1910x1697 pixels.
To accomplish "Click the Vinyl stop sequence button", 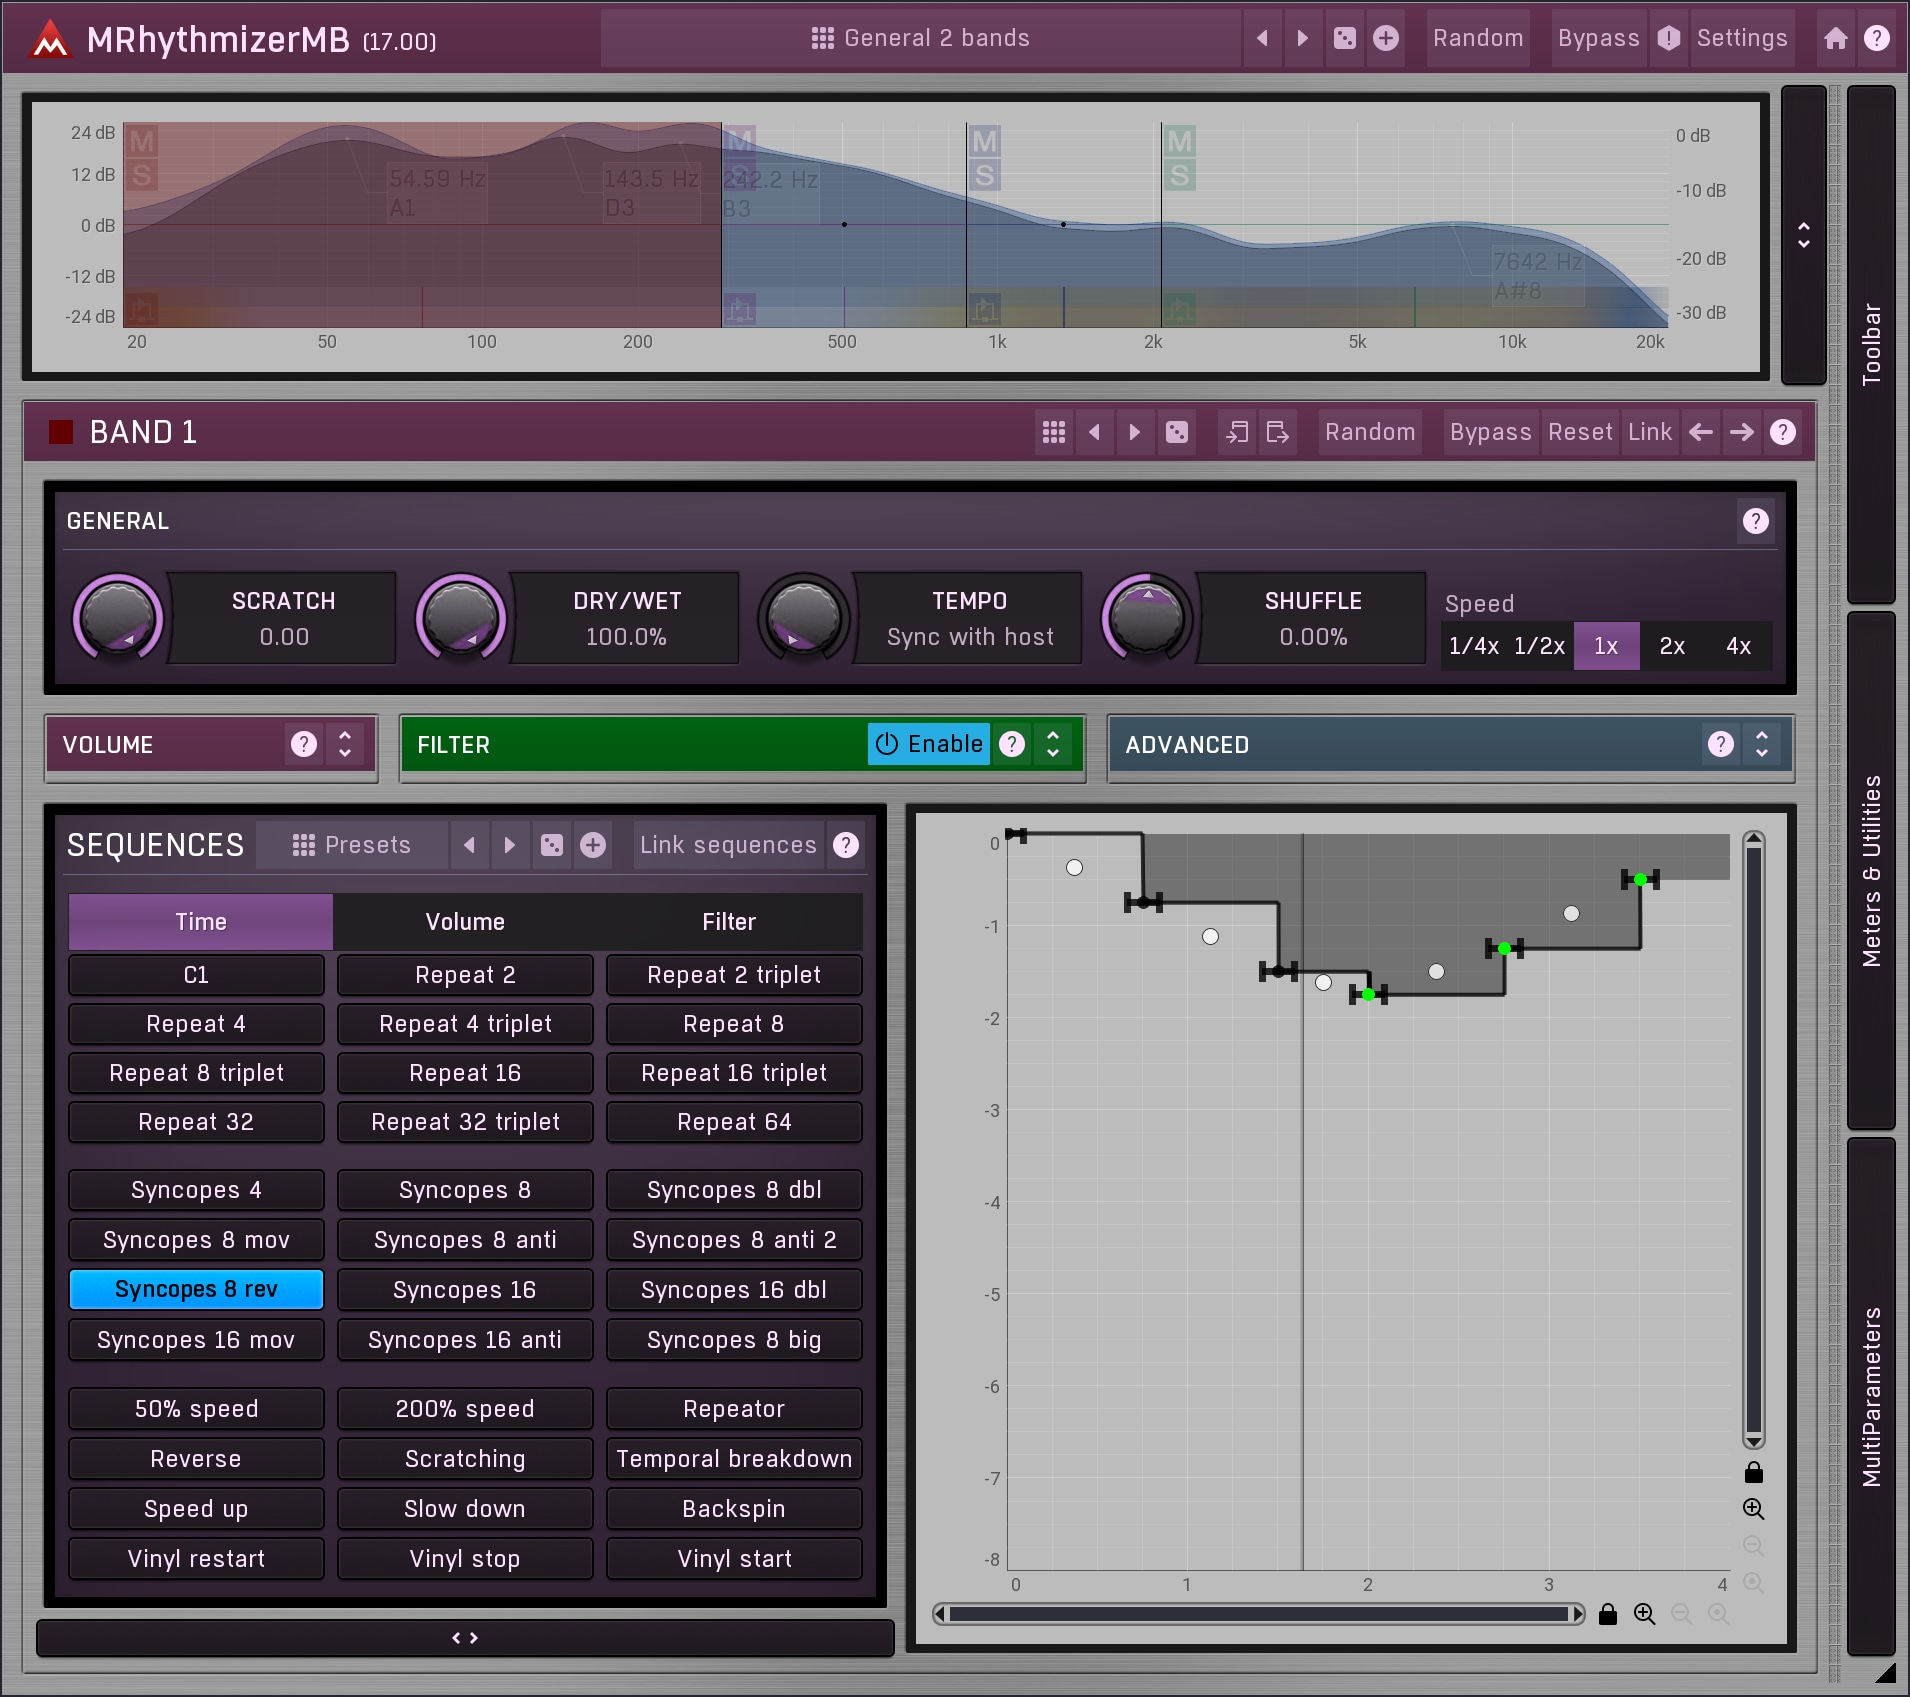I will point(465,1559).
